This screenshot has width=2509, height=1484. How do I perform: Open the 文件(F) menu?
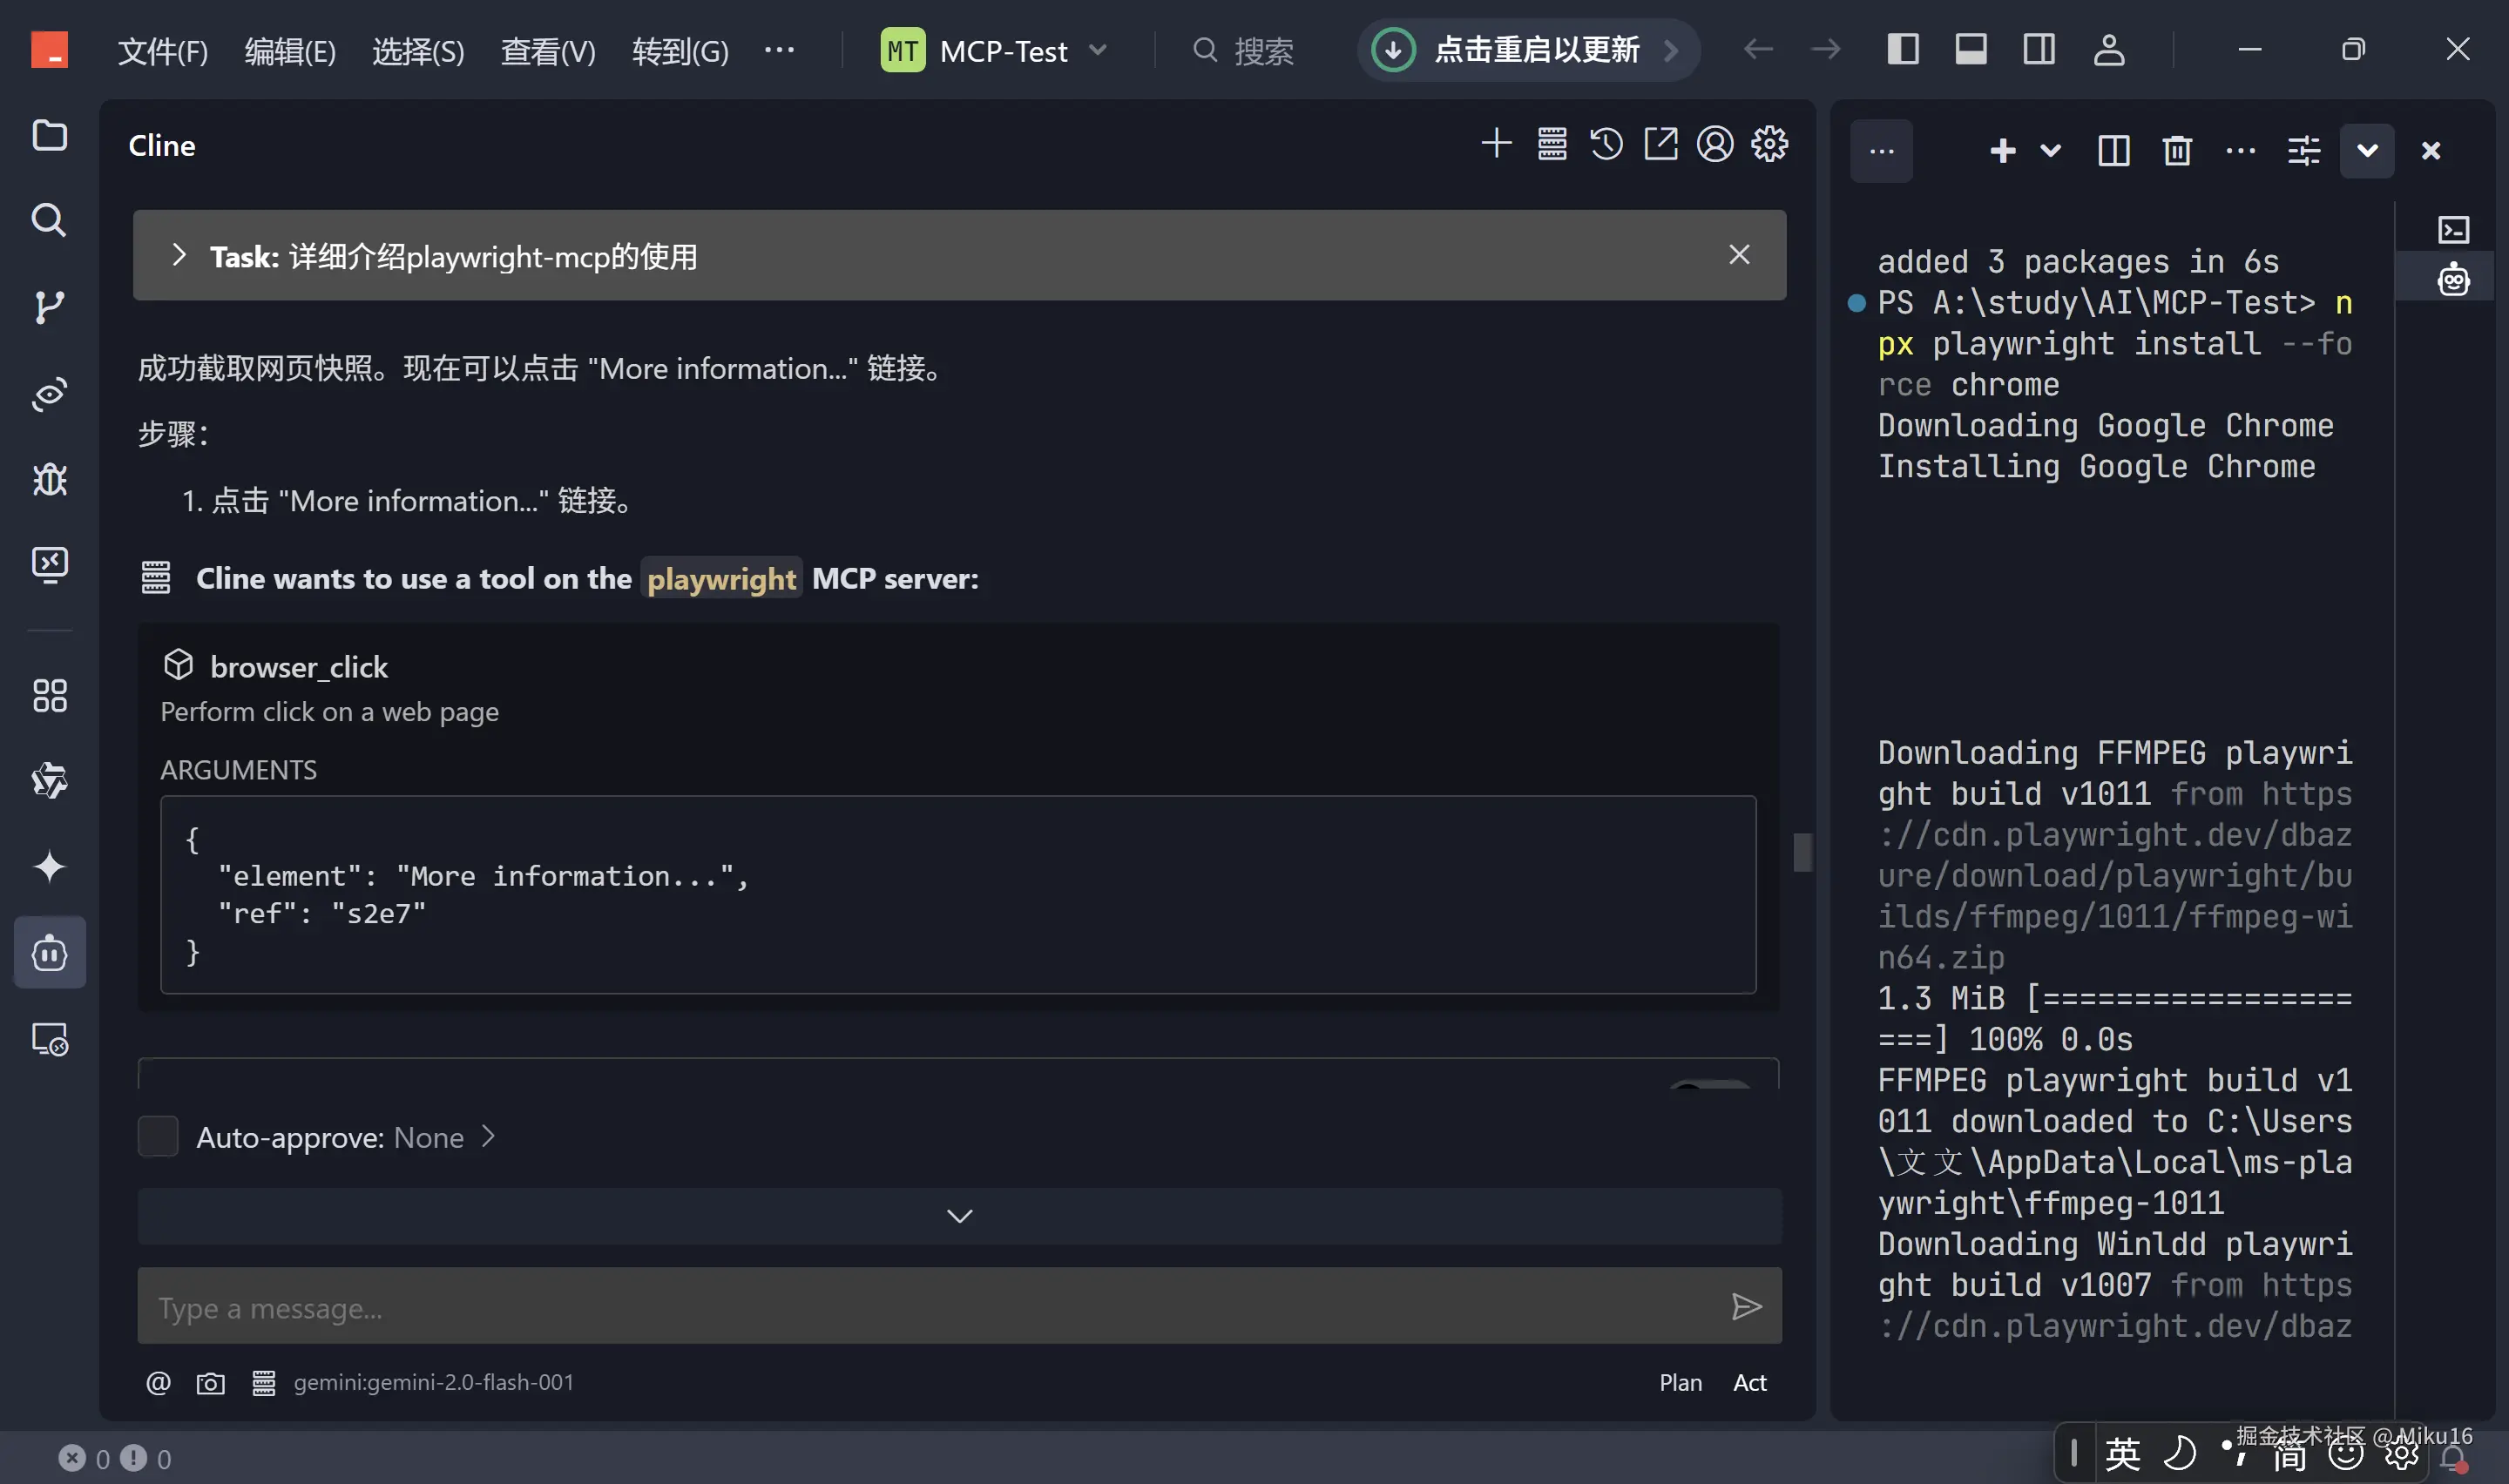(x=163, y=50)
